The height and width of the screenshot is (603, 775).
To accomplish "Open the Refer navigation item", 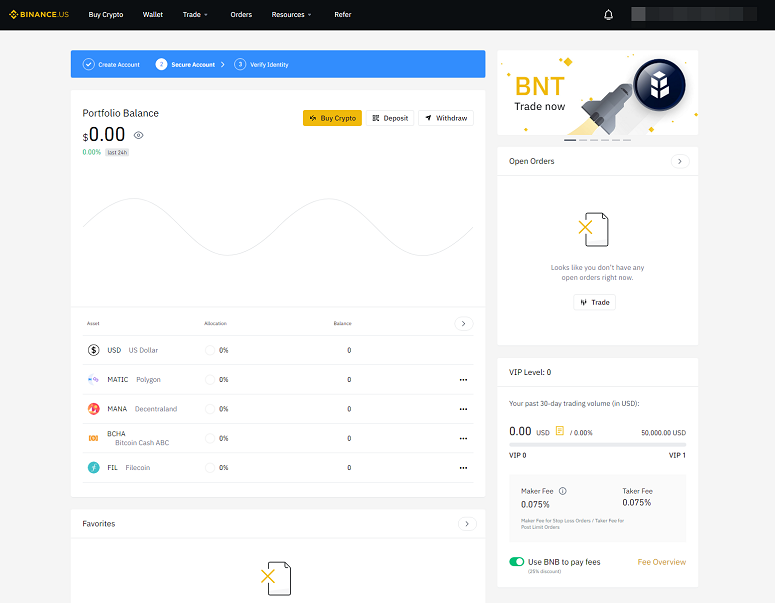I will click(343, 14).
